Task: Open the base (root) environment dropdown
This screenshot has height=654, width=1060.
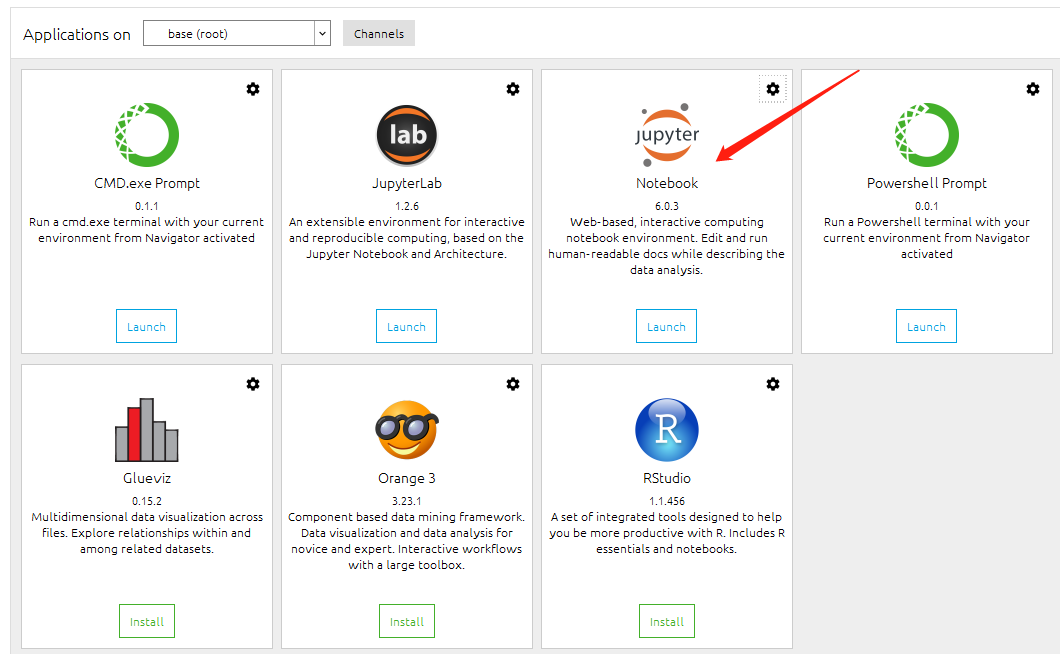Action: pos(237,33)
